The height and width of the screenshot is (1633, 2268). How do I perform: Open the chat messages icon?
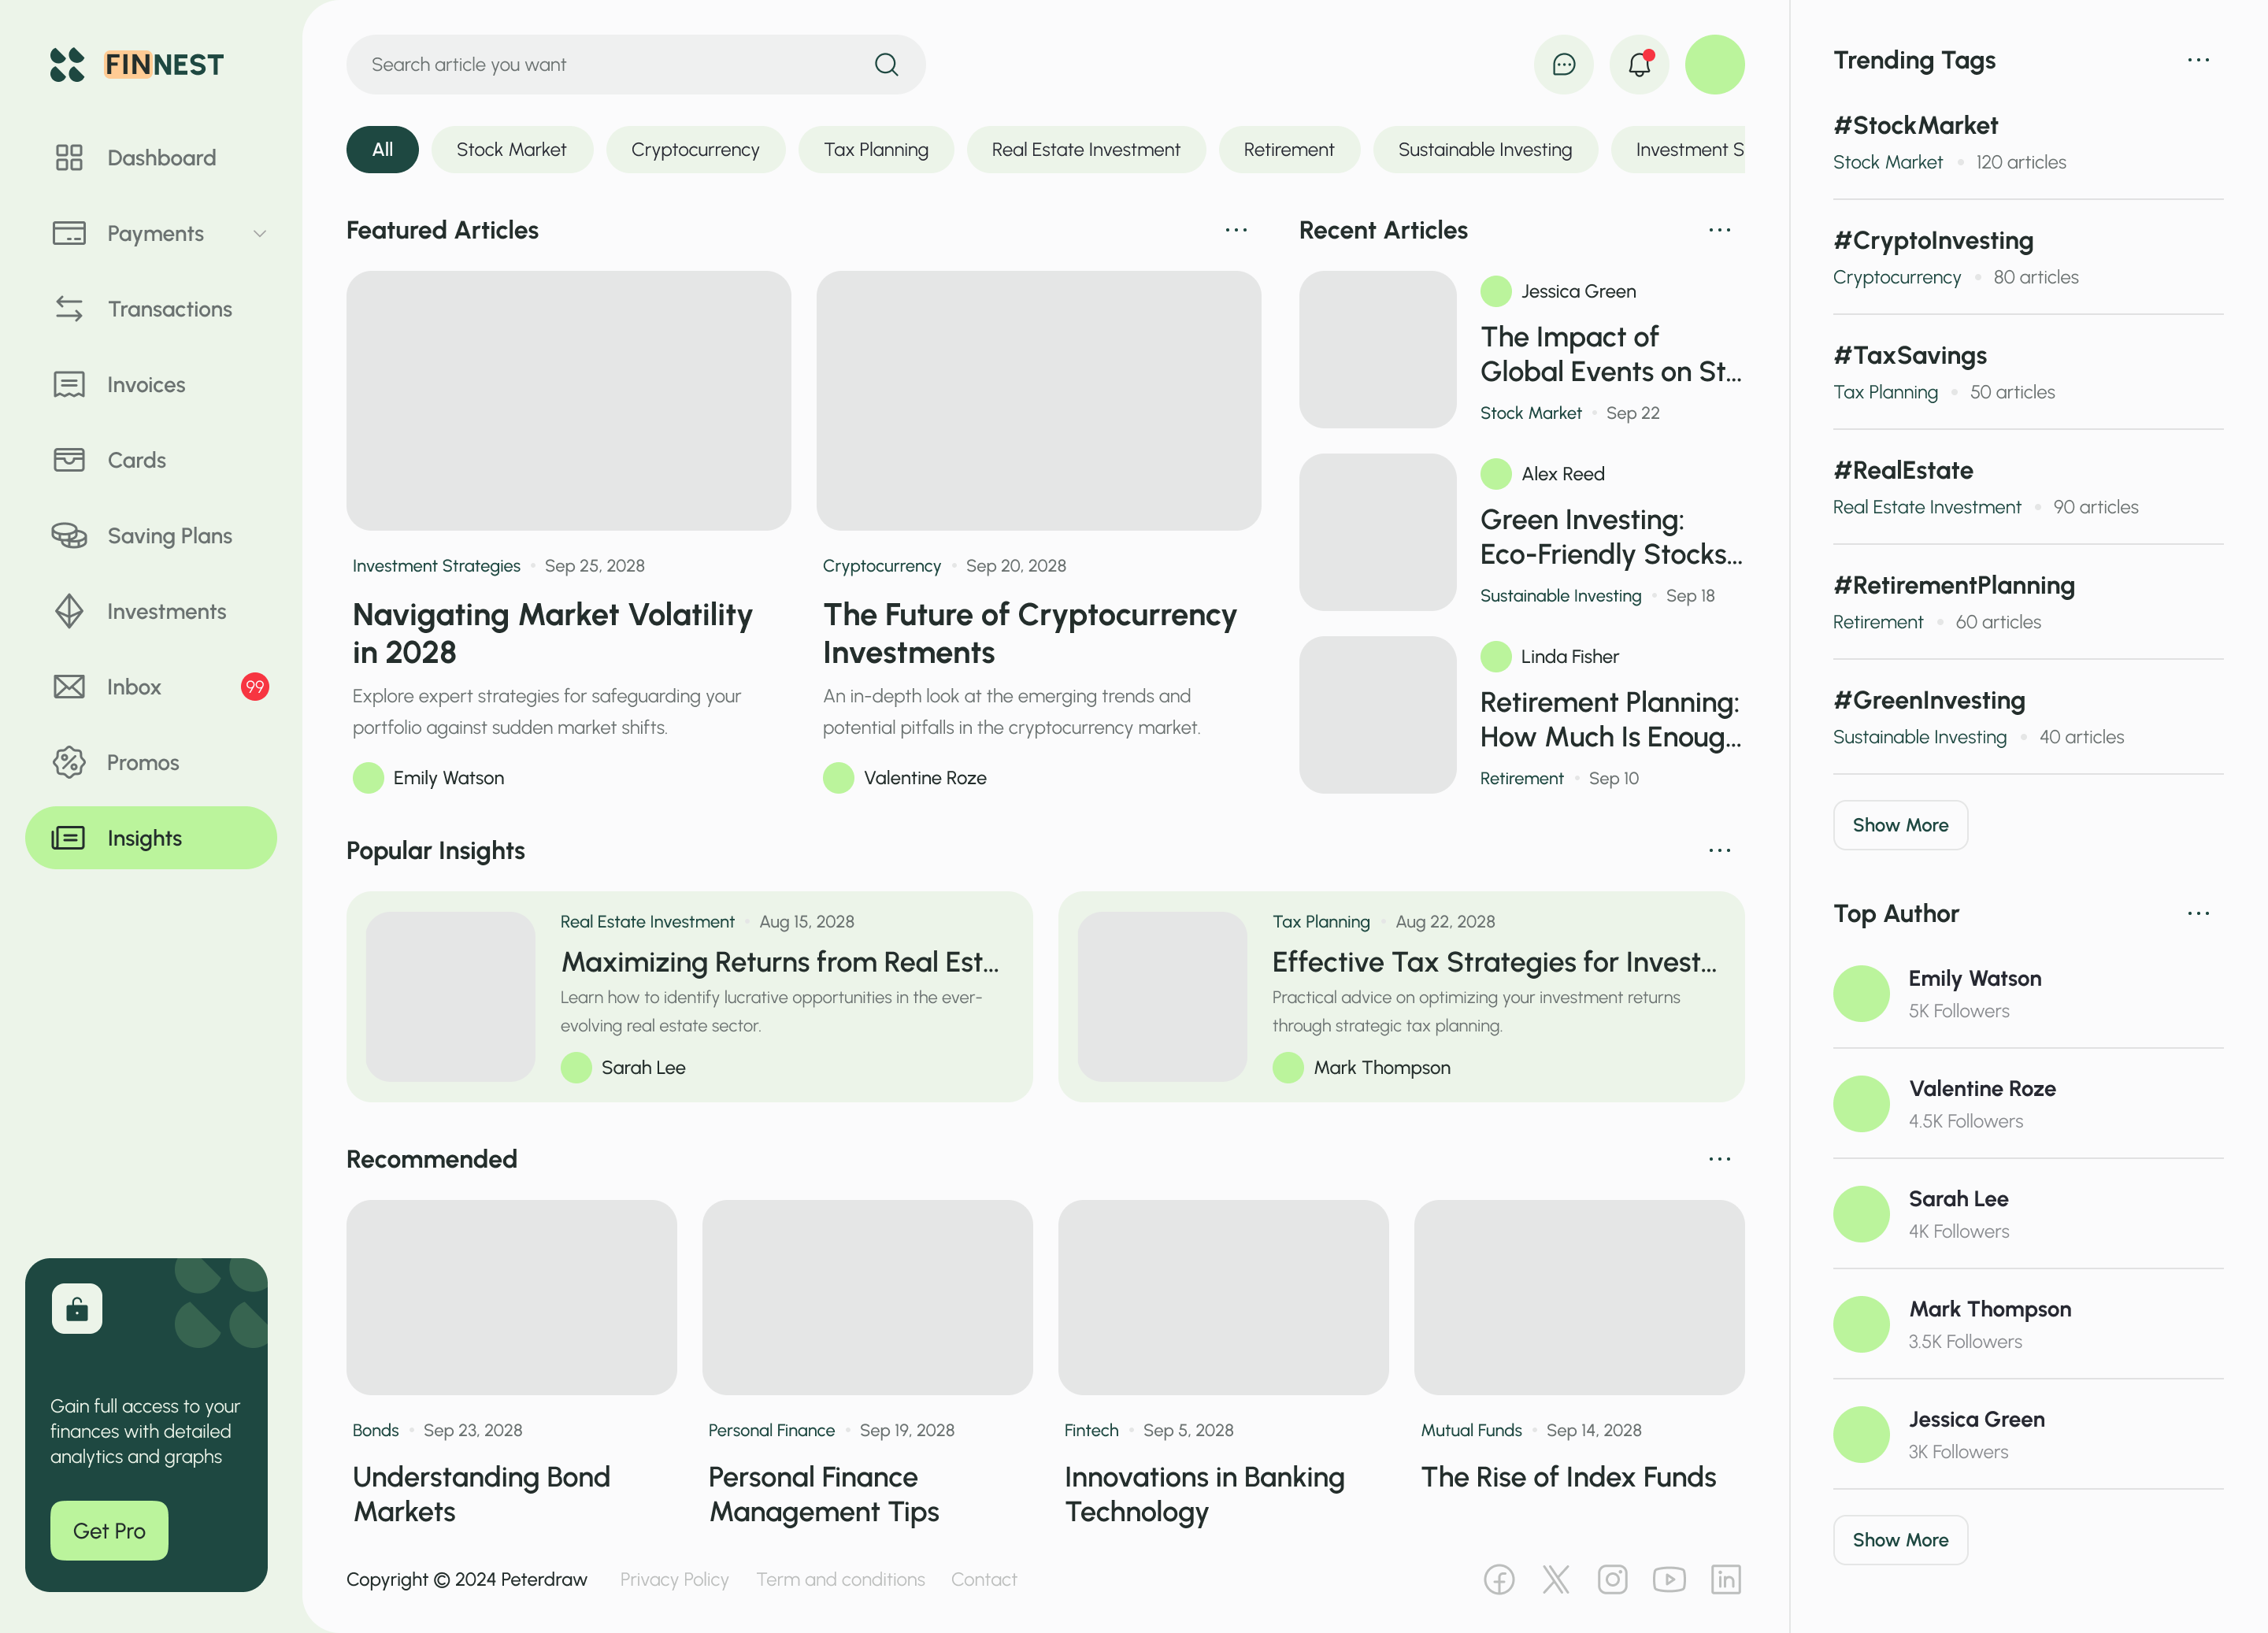1563,65
